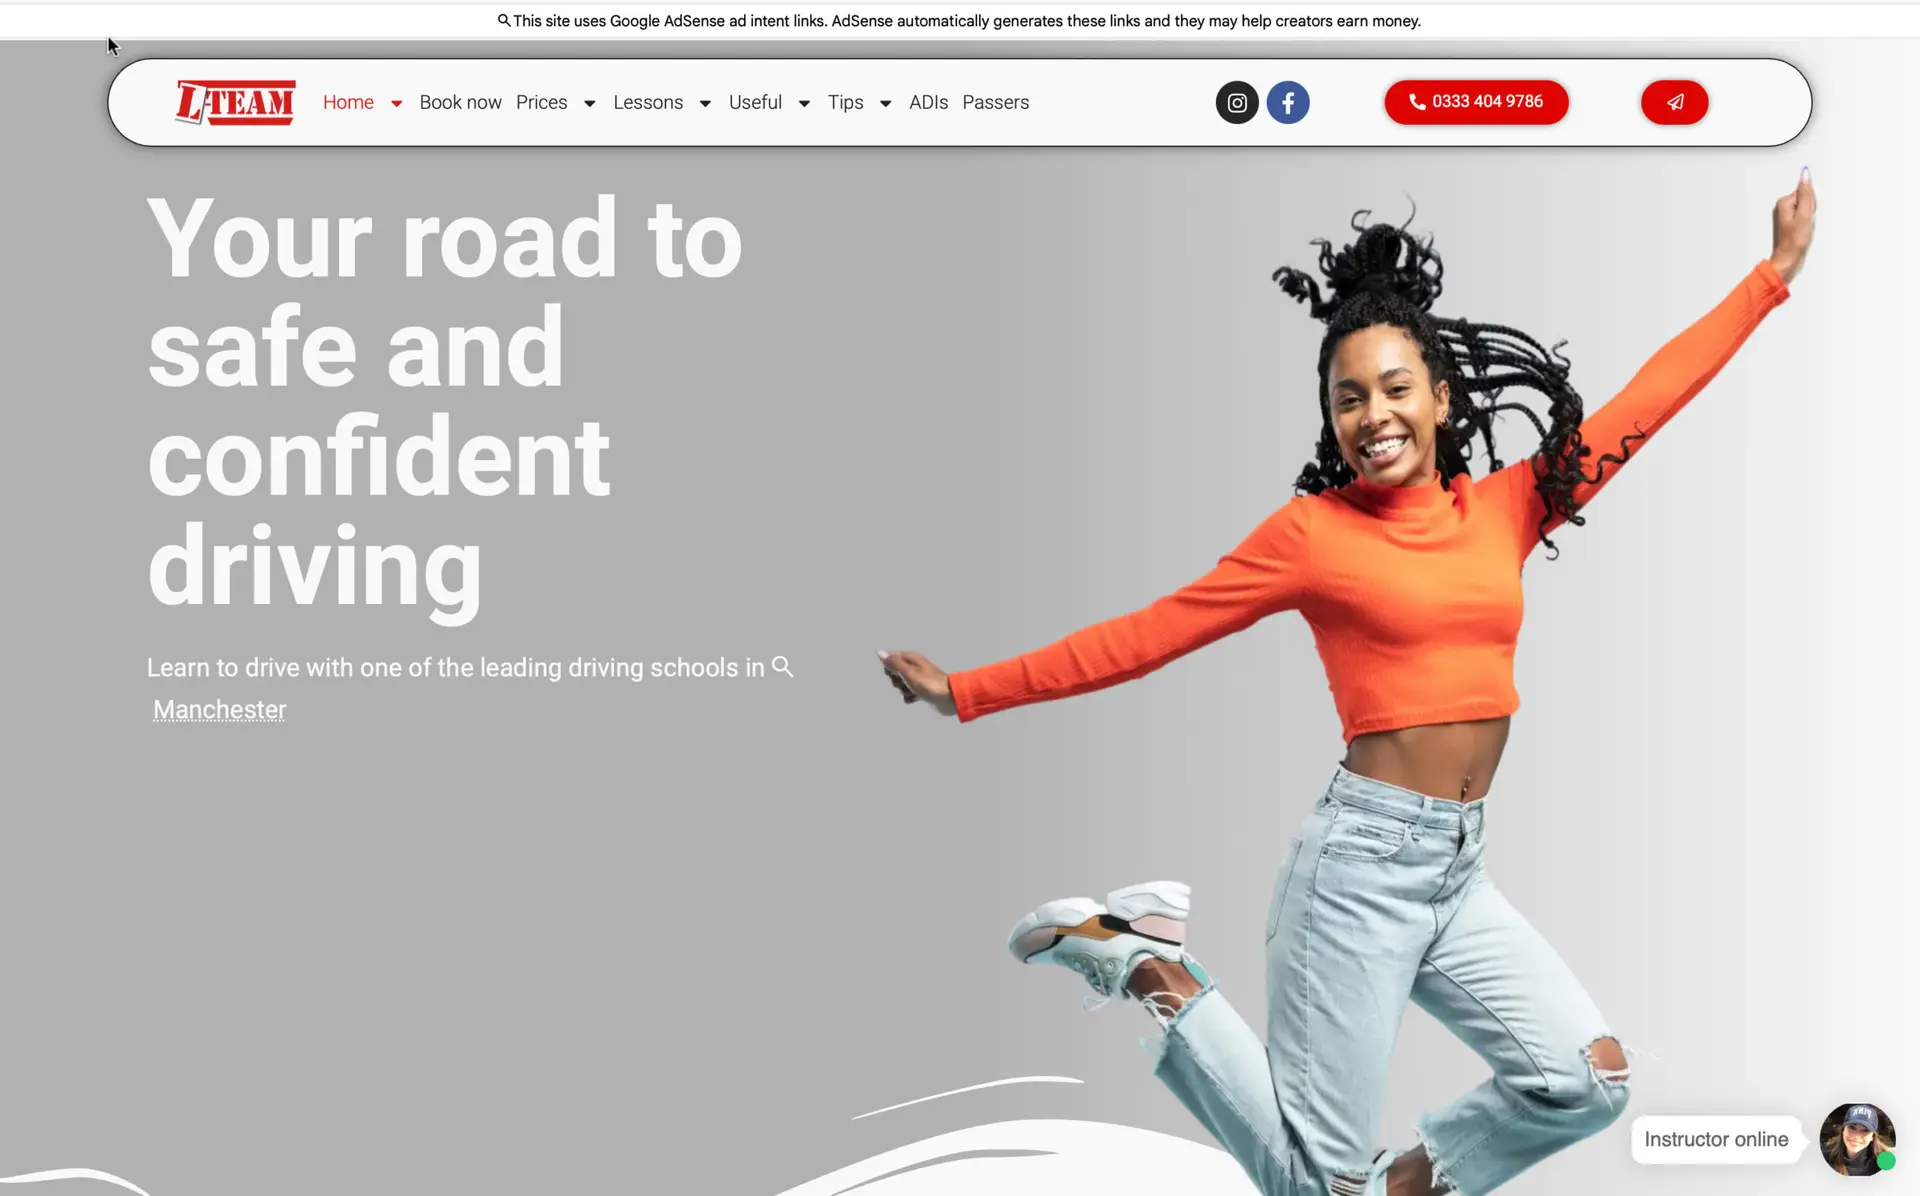Click the Instructor online chat bubble
1920x1196 pixels.
point(1716,1139)
